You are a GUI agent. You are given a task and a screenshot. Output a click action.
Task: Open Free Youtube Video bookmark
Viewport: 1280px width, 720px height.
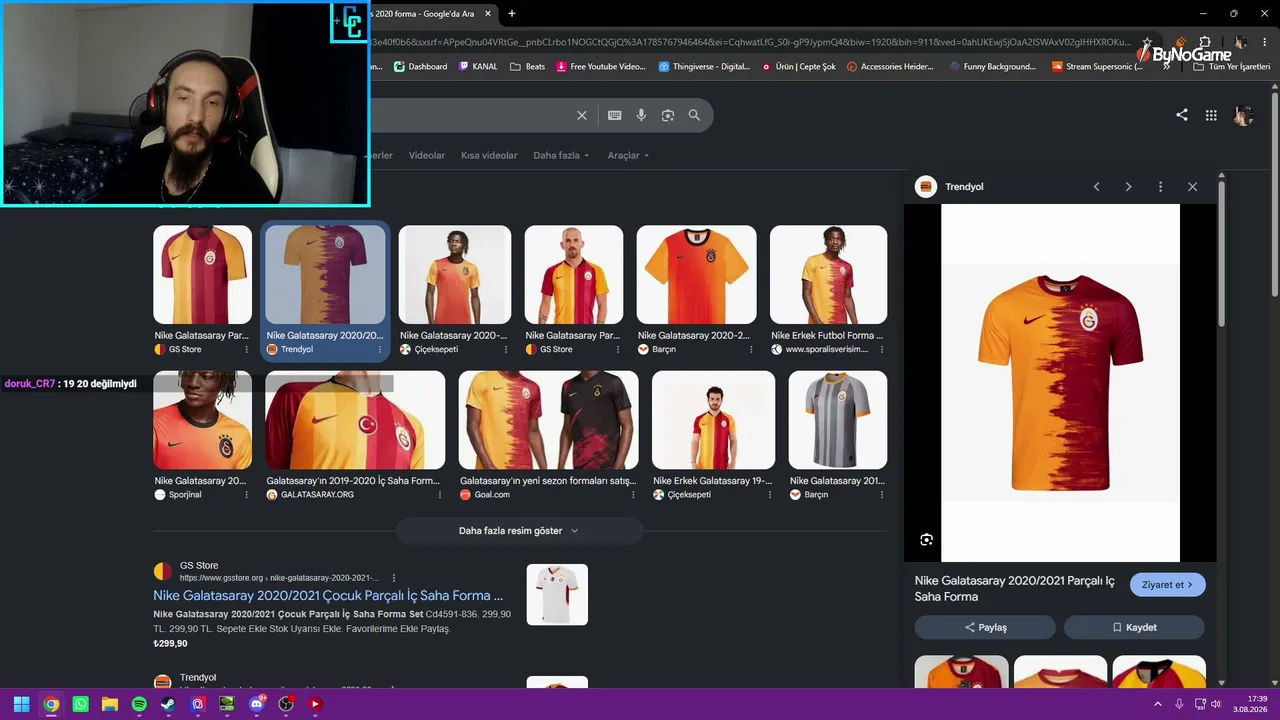tap(600, 67)
